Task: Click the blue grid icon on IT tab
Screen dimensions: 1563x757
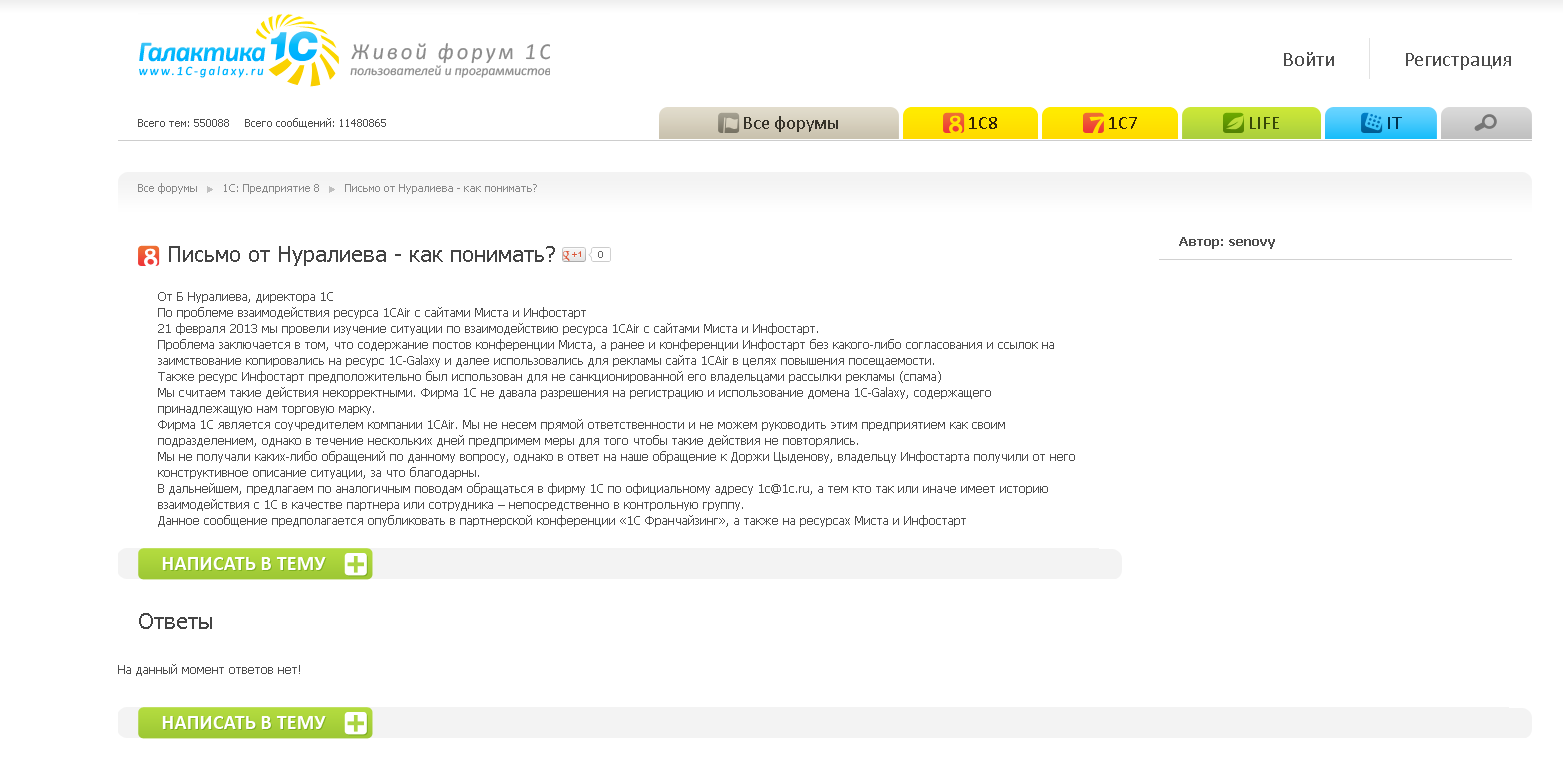Action: tap(1371, 123)
